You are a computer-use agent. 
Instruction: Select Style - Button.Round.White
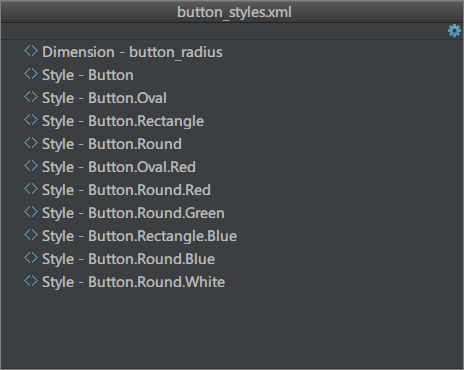(x=134, y=282)
